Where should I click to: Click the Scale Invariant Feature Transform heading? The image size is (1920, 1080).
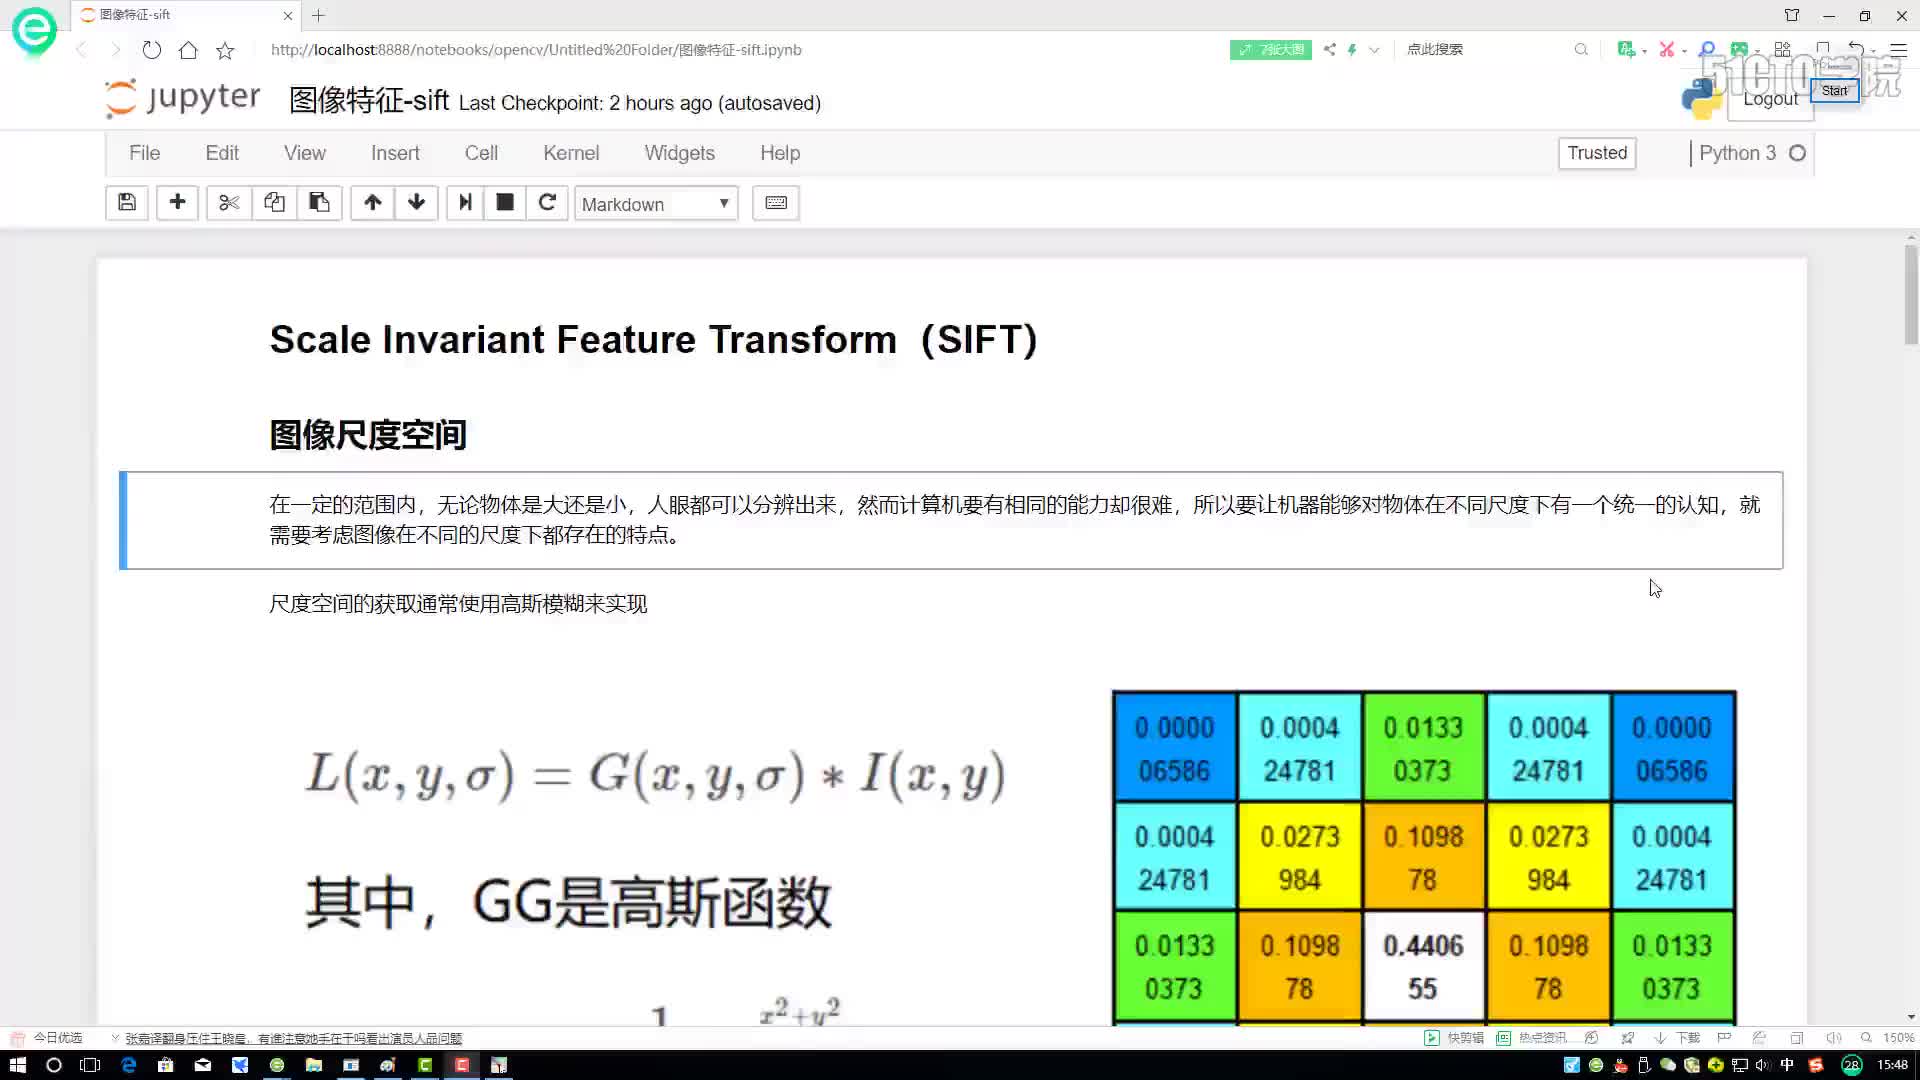[654, 340]
